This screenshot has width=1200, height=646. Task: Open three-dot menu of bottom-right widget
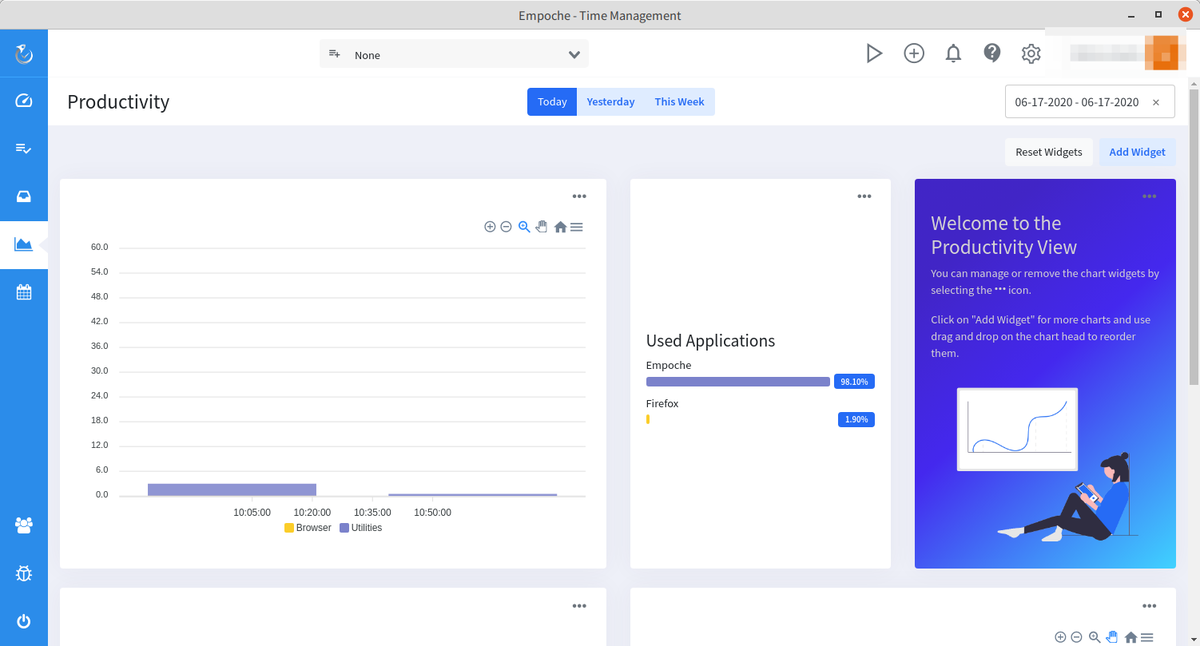(1149, 605)
